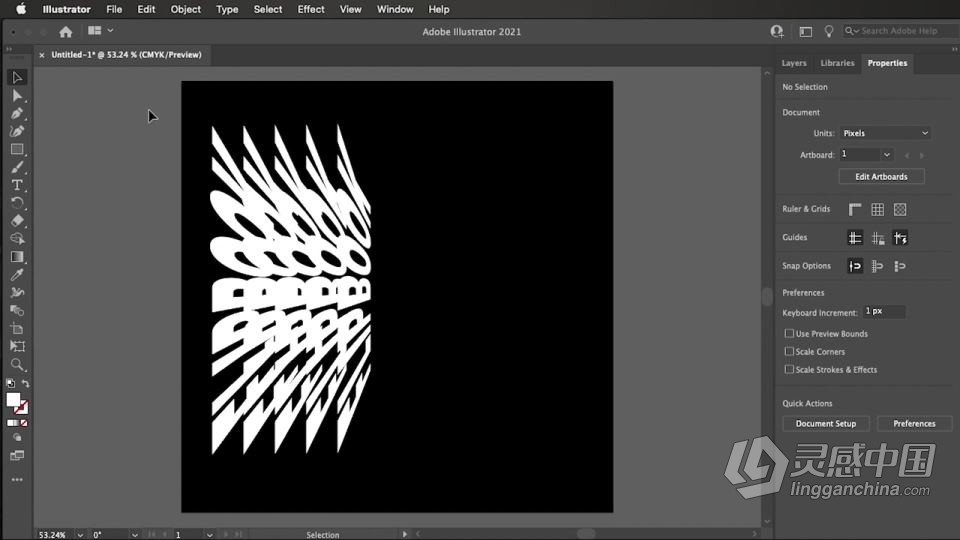
Task: Select the Paintbrush tool
Action: (x=17, y=167)
